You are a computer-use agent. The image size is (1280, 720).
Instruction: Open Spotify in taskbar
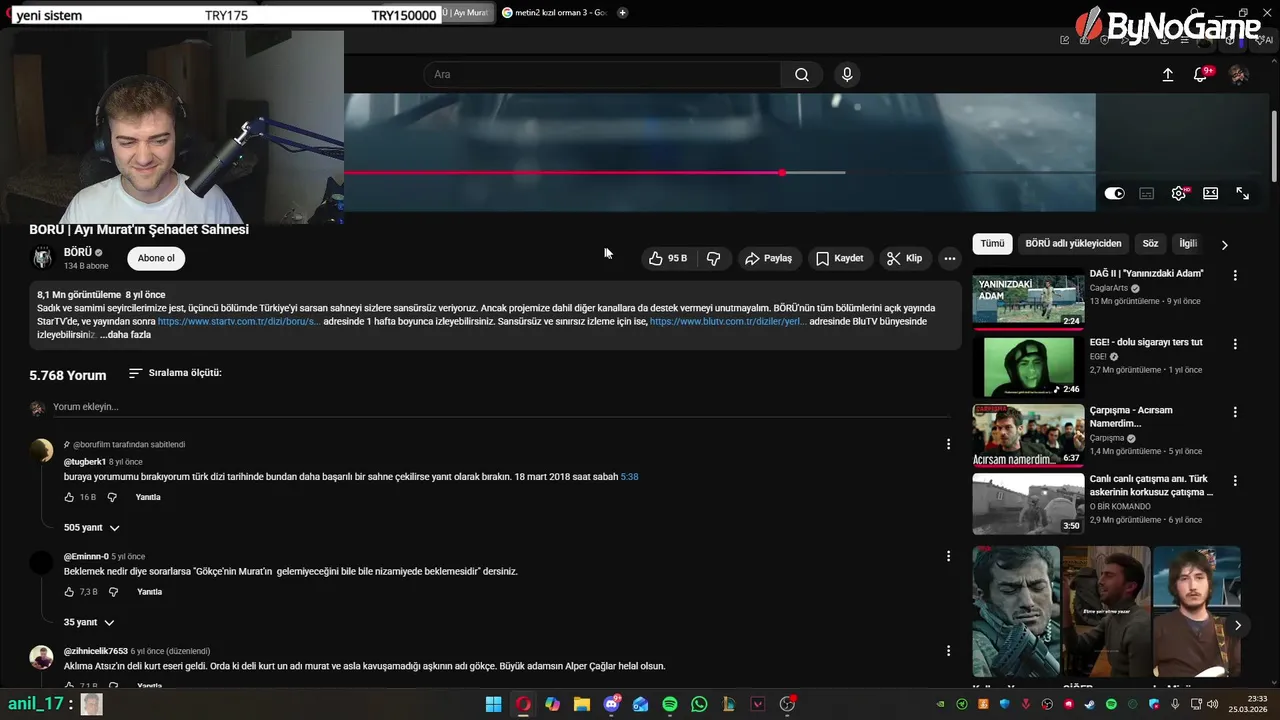(670, 705)
